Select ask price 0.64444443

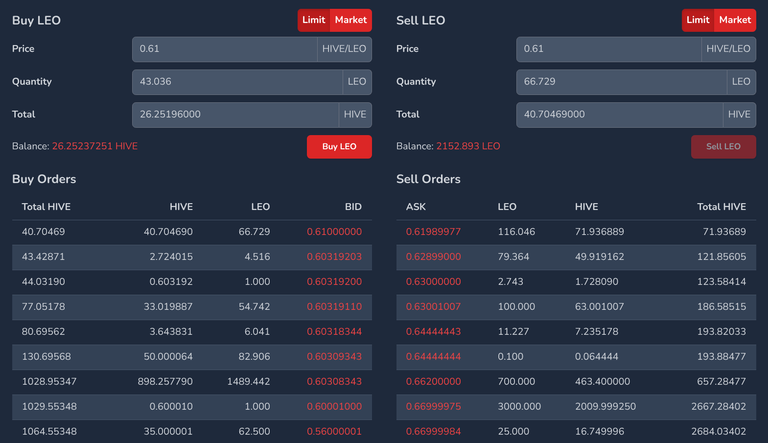click(433, 332)
